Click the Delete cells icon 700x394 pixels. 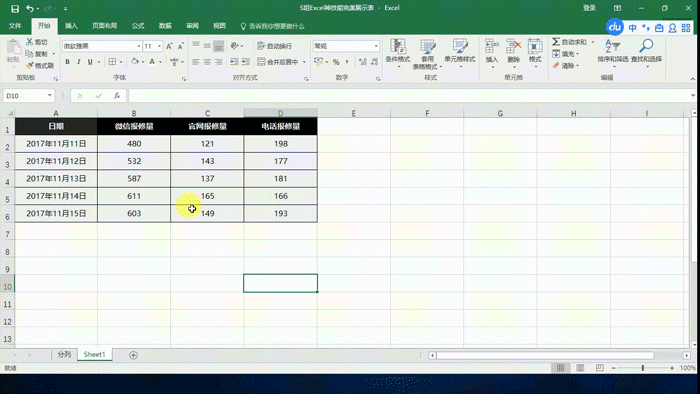tap(513, 46)
